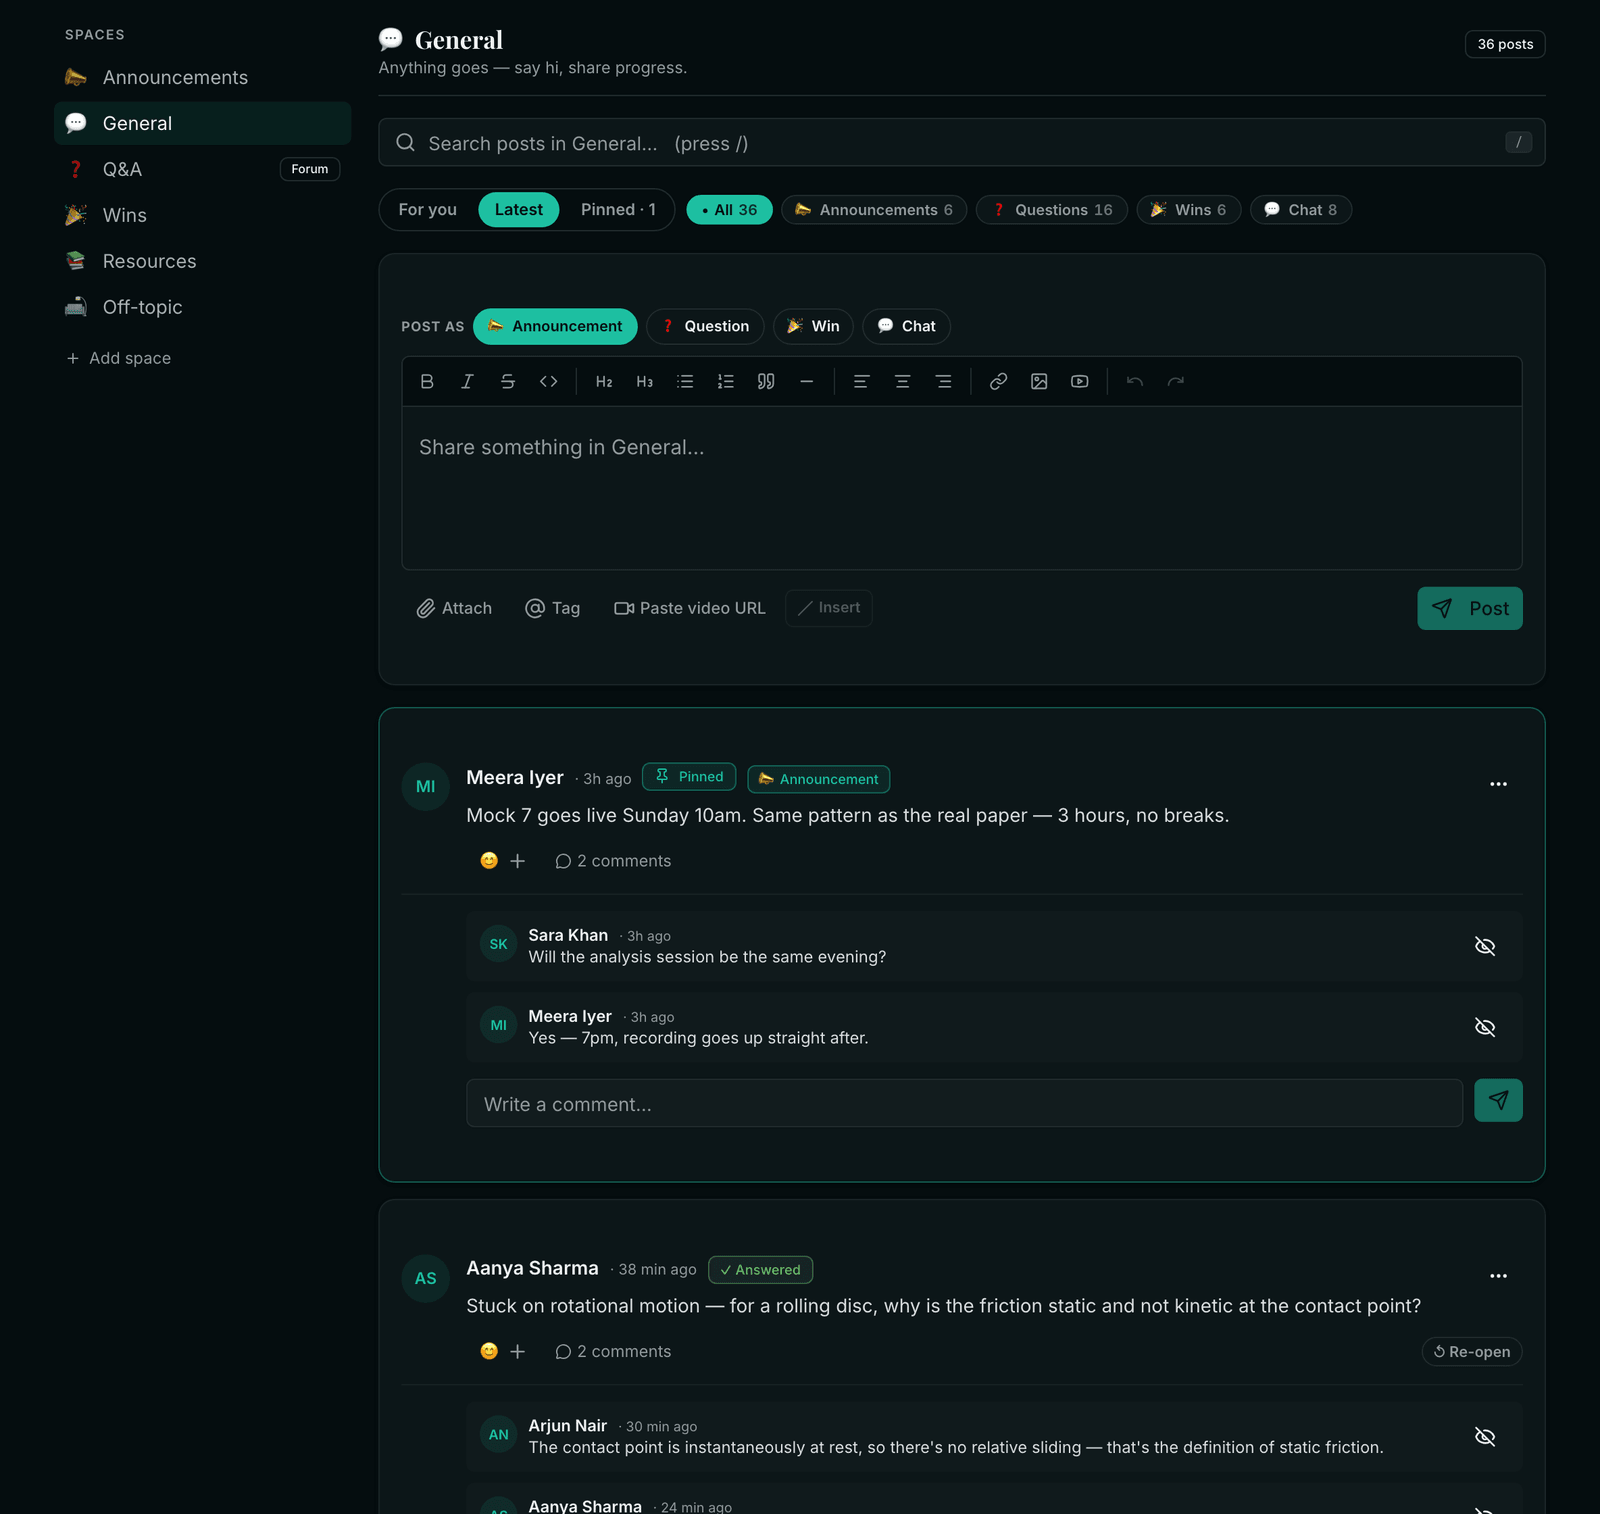Insert inline code formatting

click(548, 381)
